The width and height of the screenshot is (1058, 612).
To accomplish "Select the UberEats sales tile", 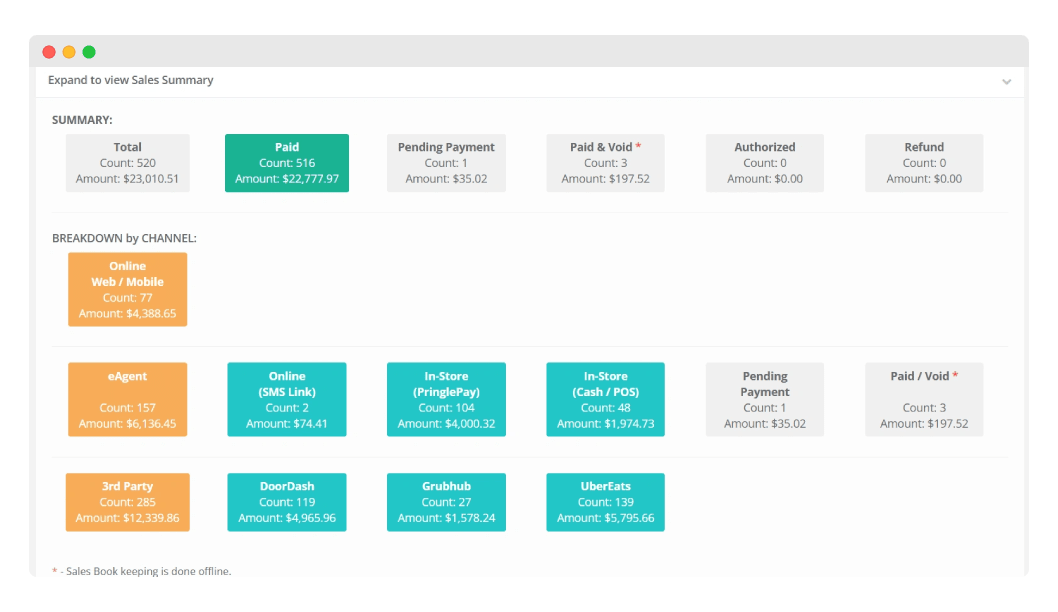I will pos(605,502).
